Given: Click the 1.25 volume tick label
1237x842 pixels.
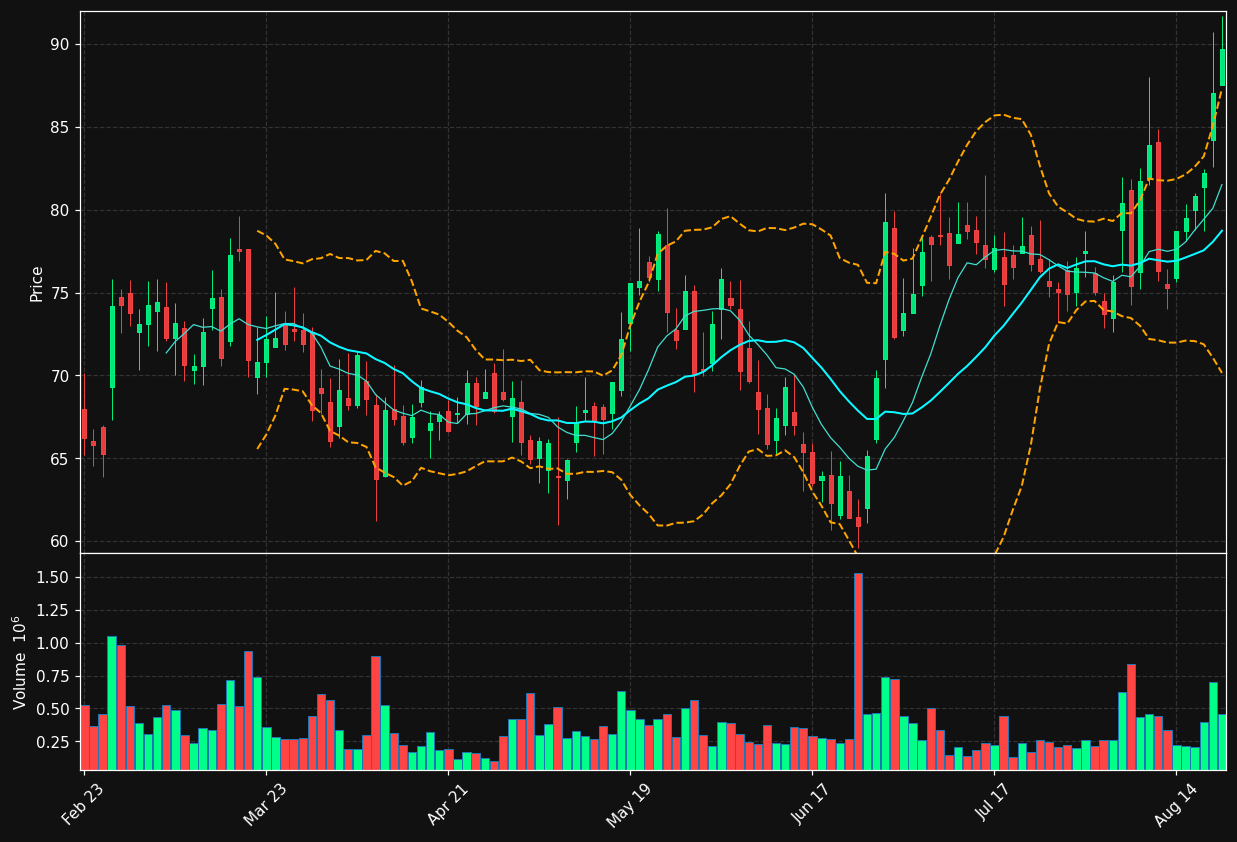Looking at the screenshot, I should click(x=54, y=610).
